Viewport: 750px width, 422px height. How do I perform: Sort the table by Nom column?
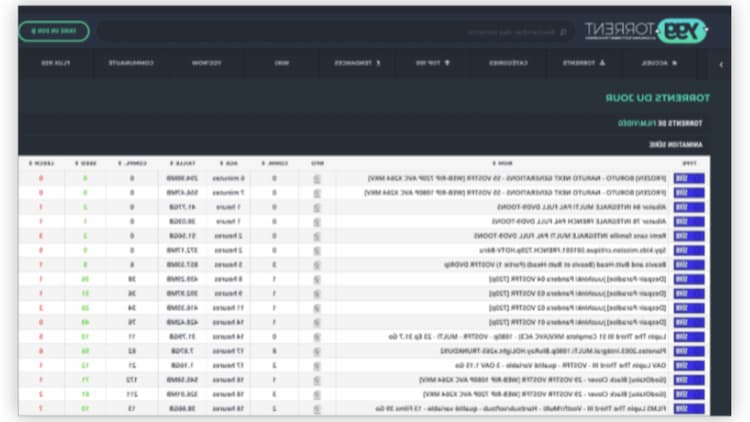point(502,163)
